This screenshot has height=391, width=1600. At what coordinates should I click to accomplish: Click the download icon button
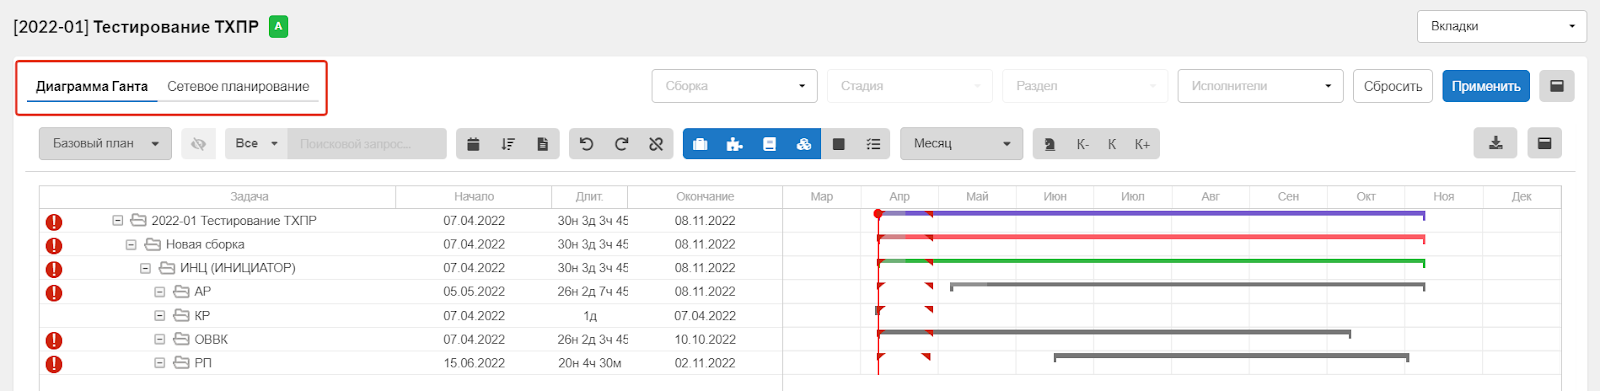click(x=1495, y=143)
